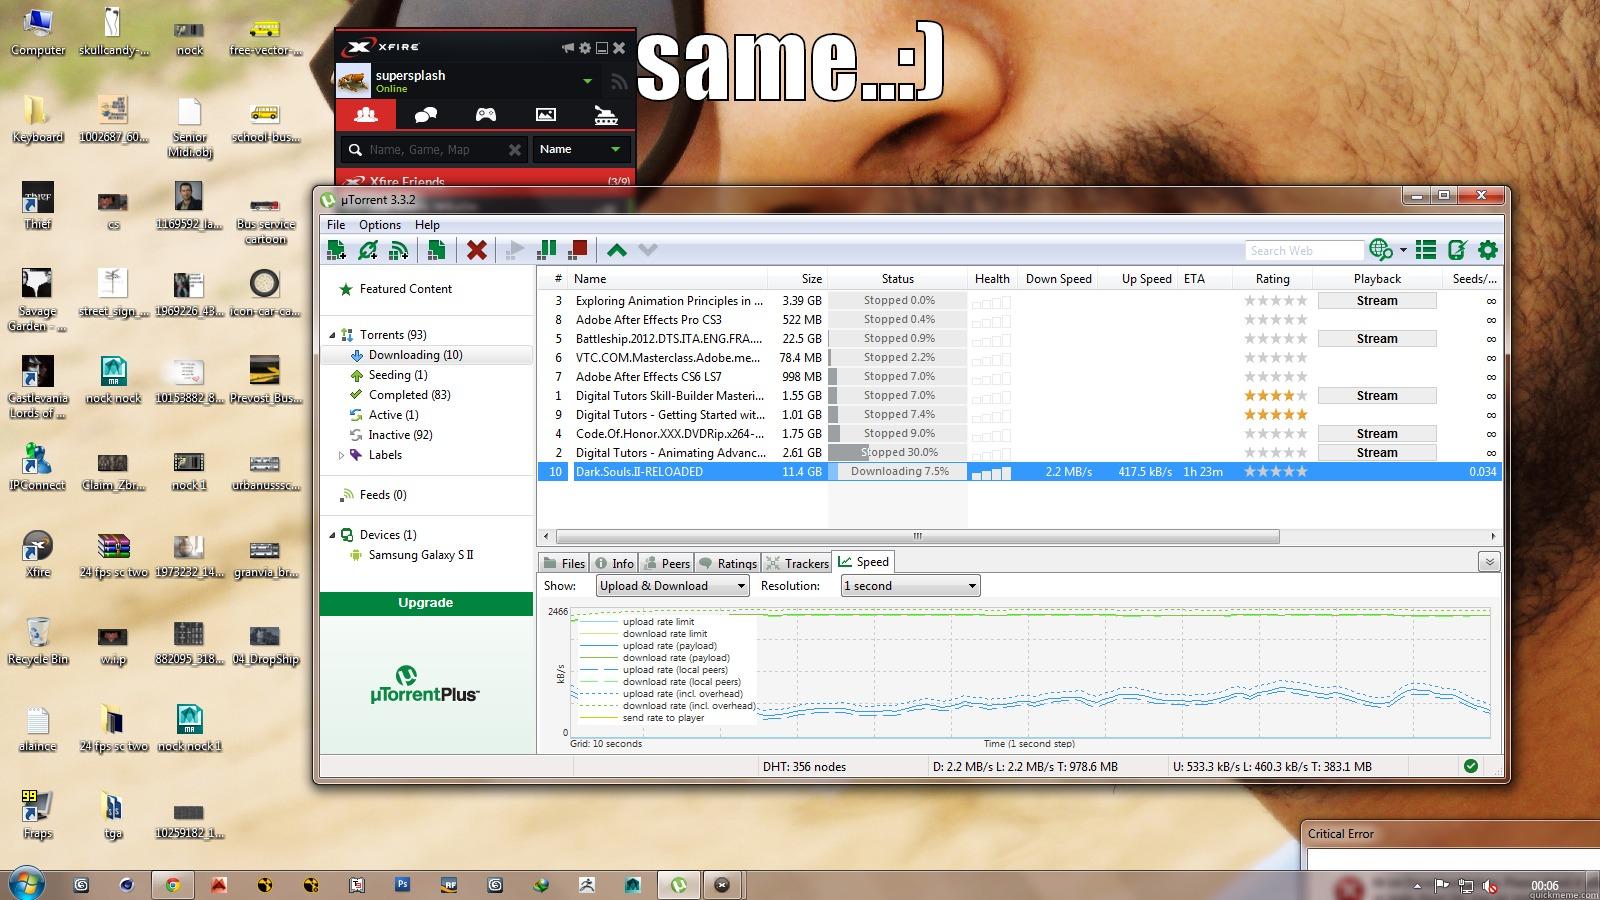
Task: Open Xfire Friends tab icon
Action: [x=366, y=114]
